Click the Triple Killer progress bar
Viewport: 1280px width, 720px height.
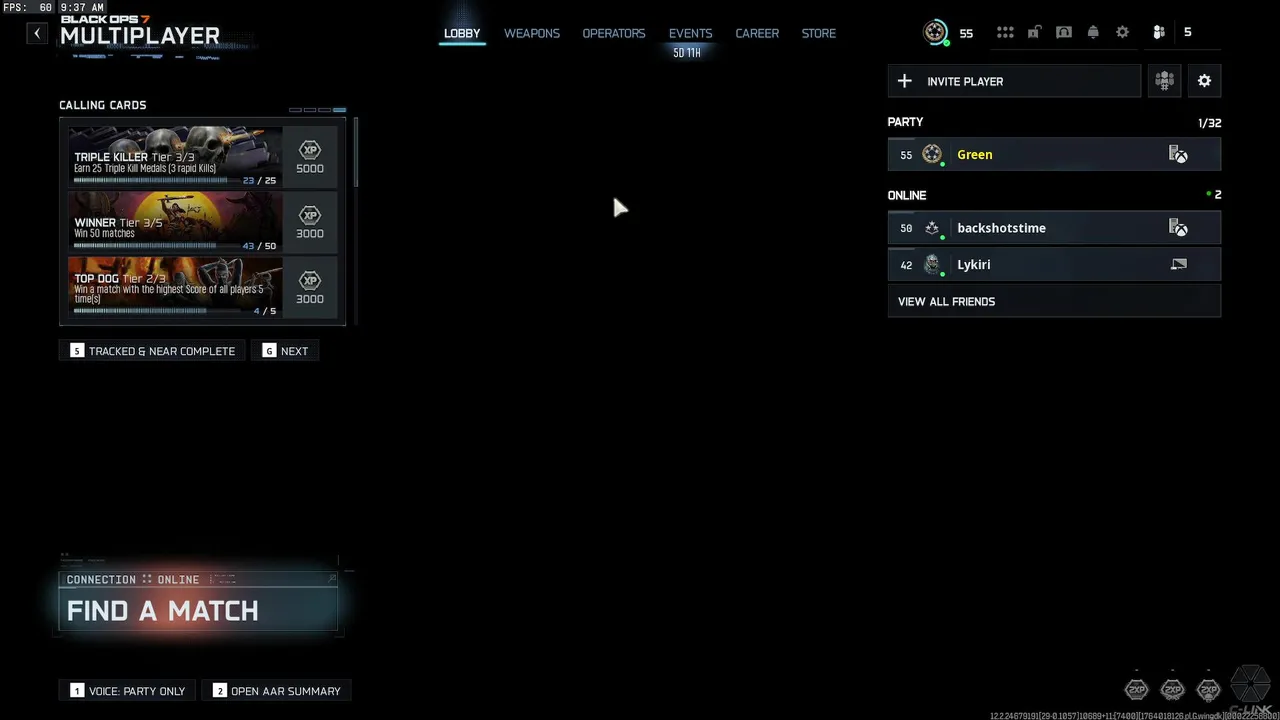click(156, 180)
